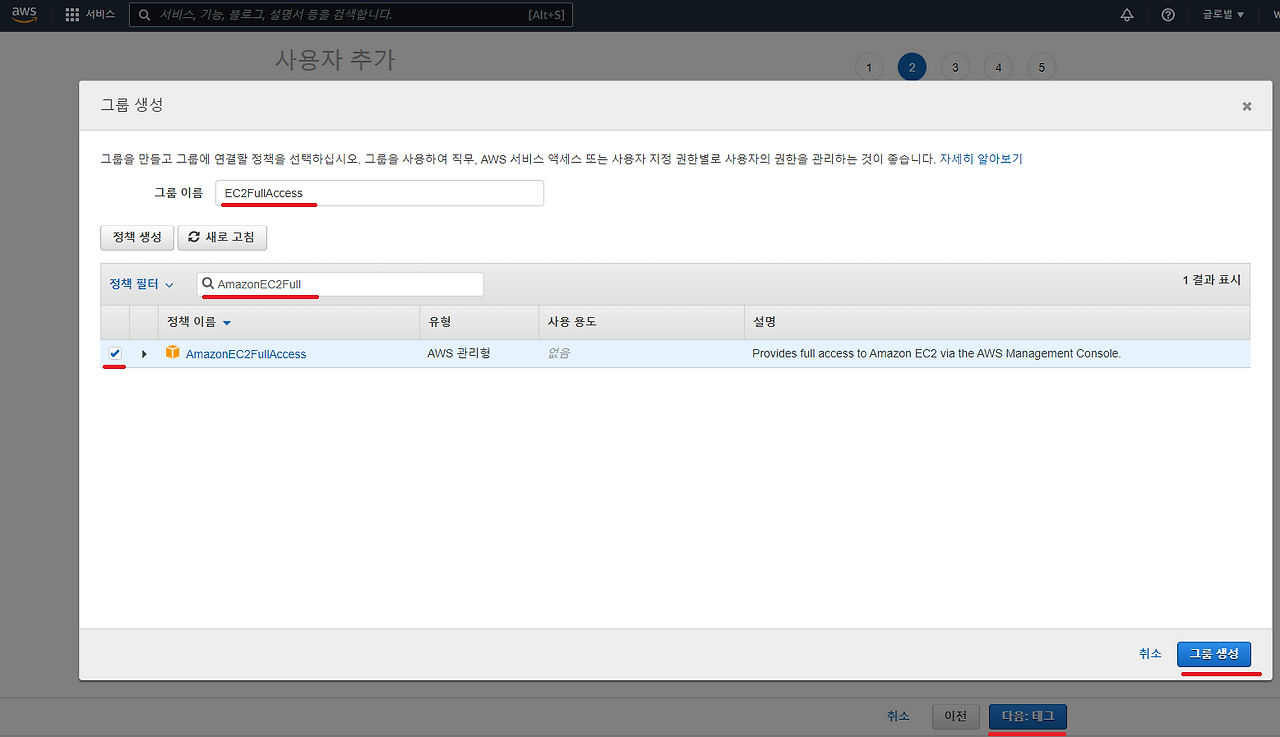Open the notifications bell icon
Viewport: 1280px width, 737px height.
[1127, 15]
